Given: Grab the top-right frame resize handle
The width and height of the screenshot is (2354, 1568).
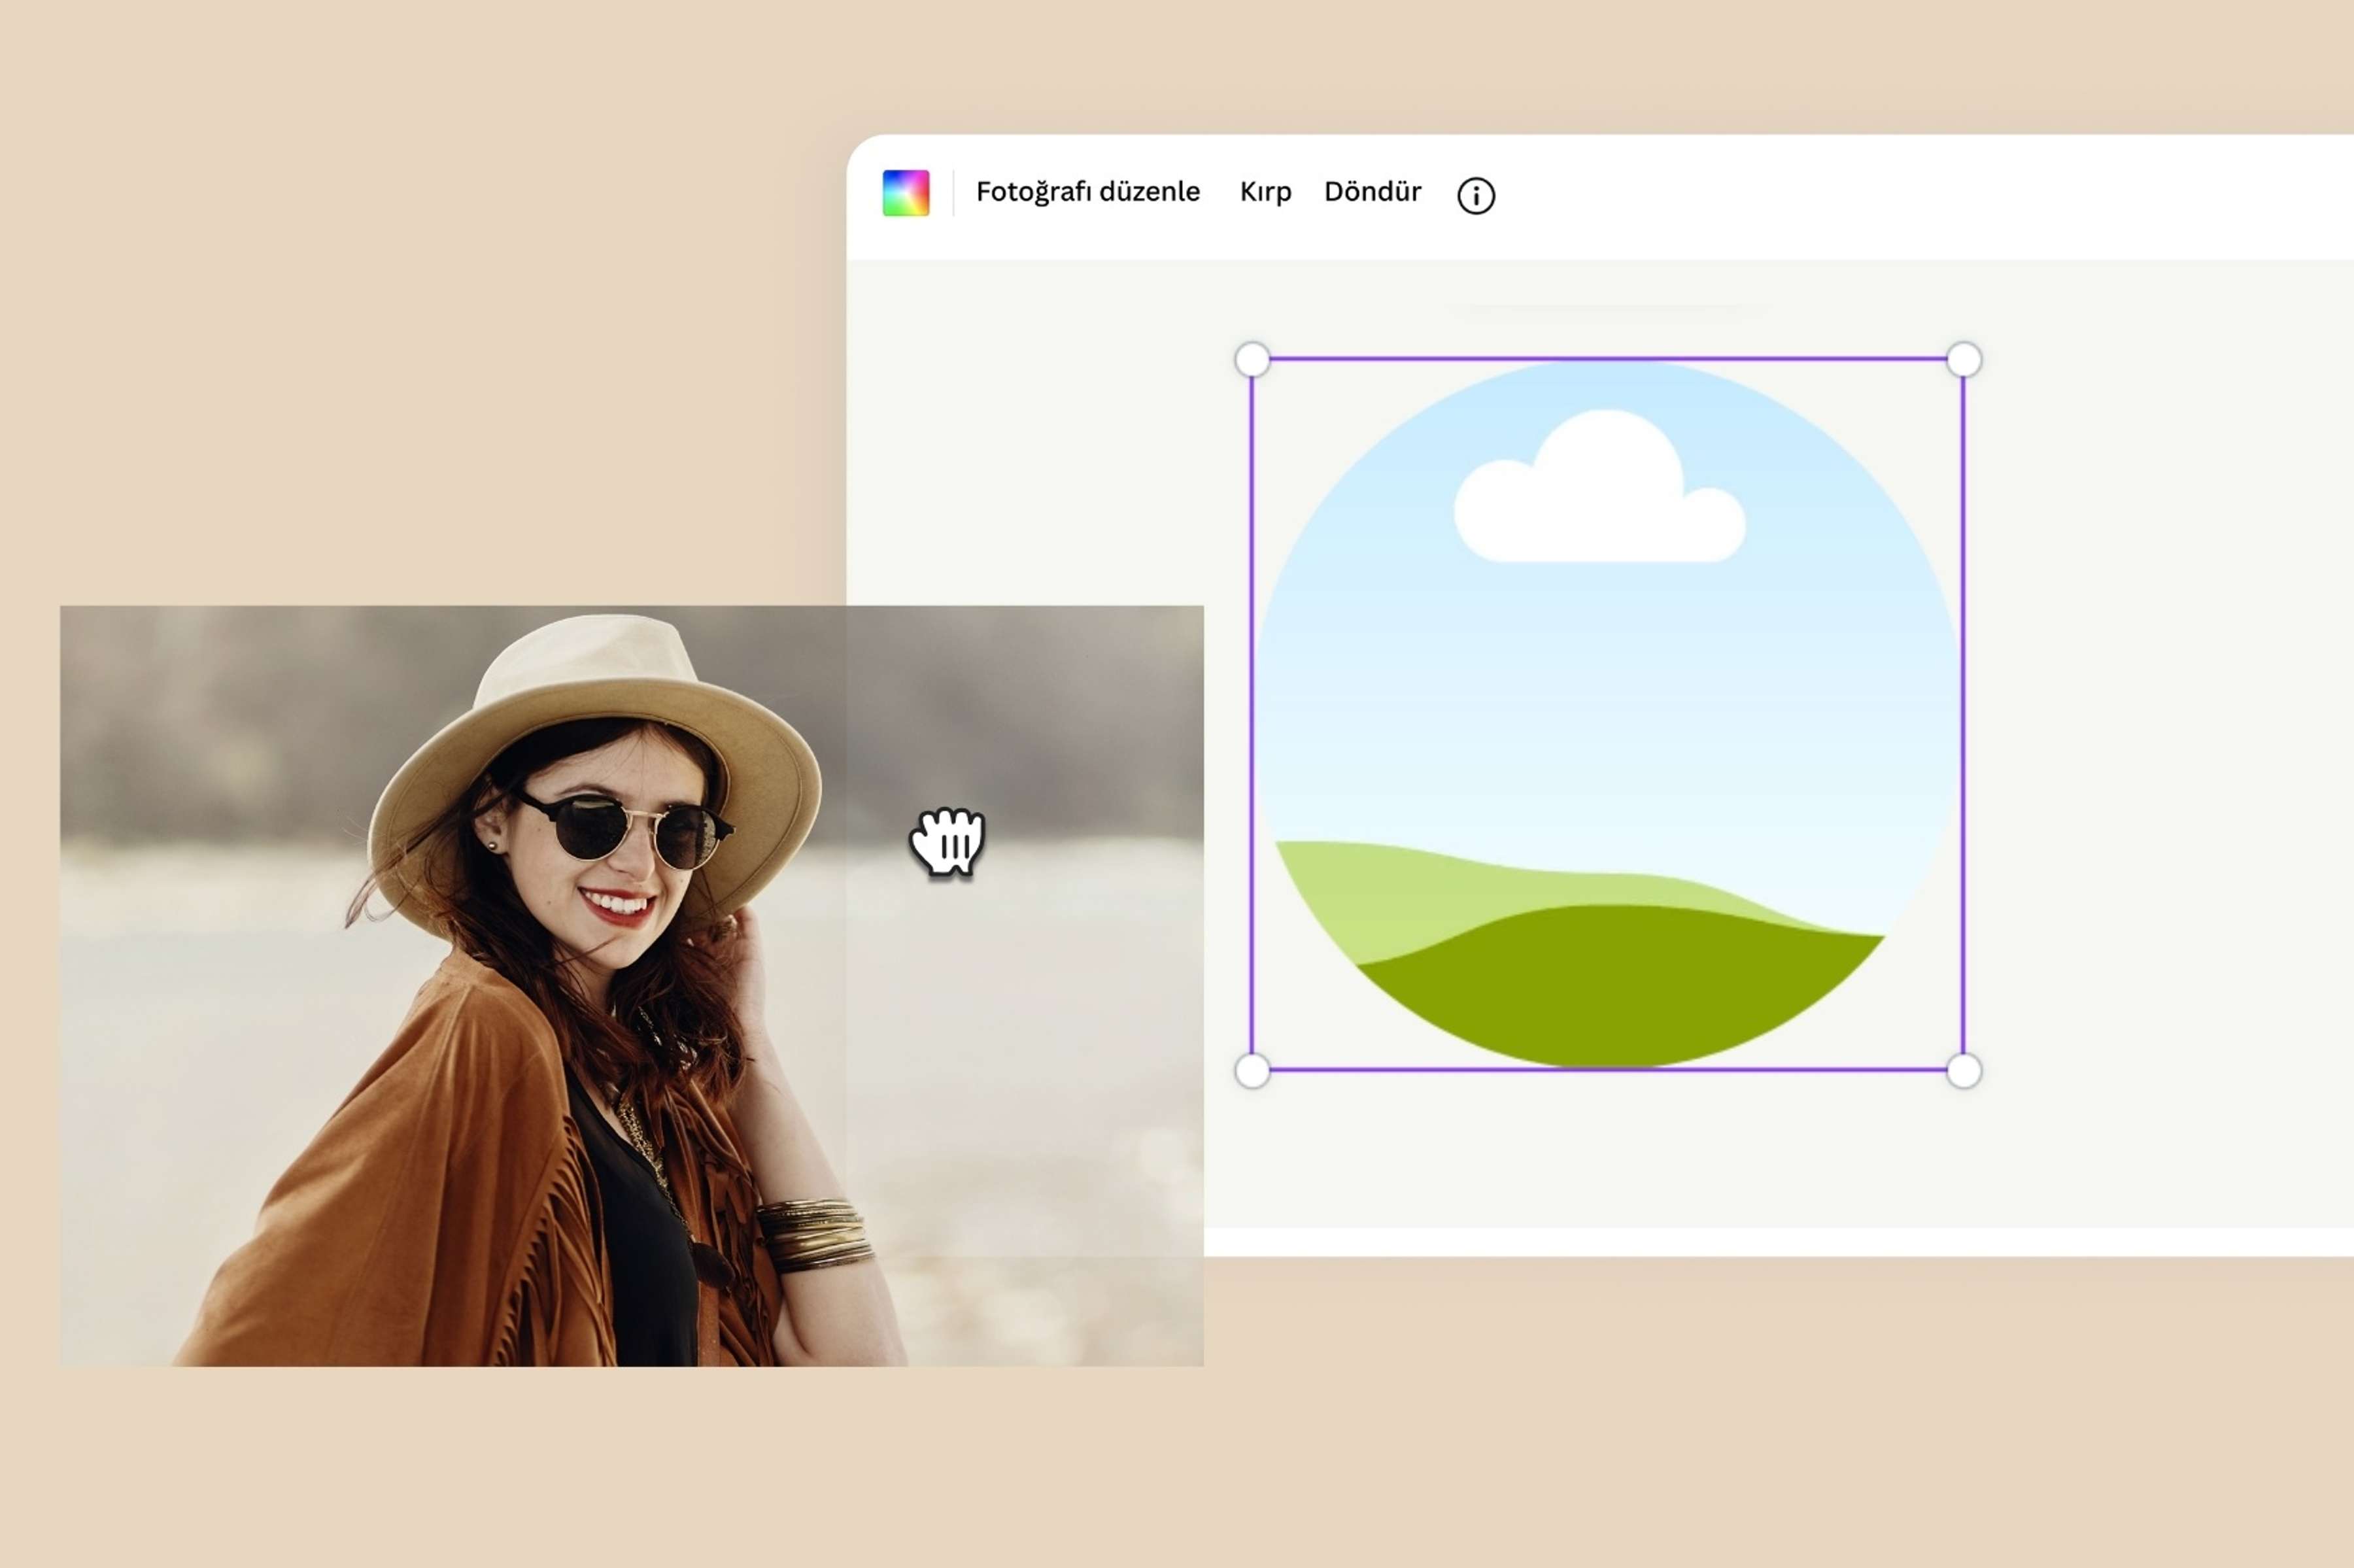Looking at the screenshot, I should [x=1963, y=360].
